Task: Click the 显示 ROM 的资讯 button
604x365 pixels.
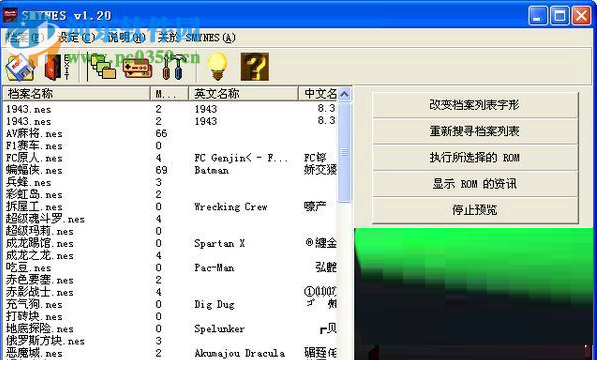Action: pyautogui.click(x=475, y=184)
